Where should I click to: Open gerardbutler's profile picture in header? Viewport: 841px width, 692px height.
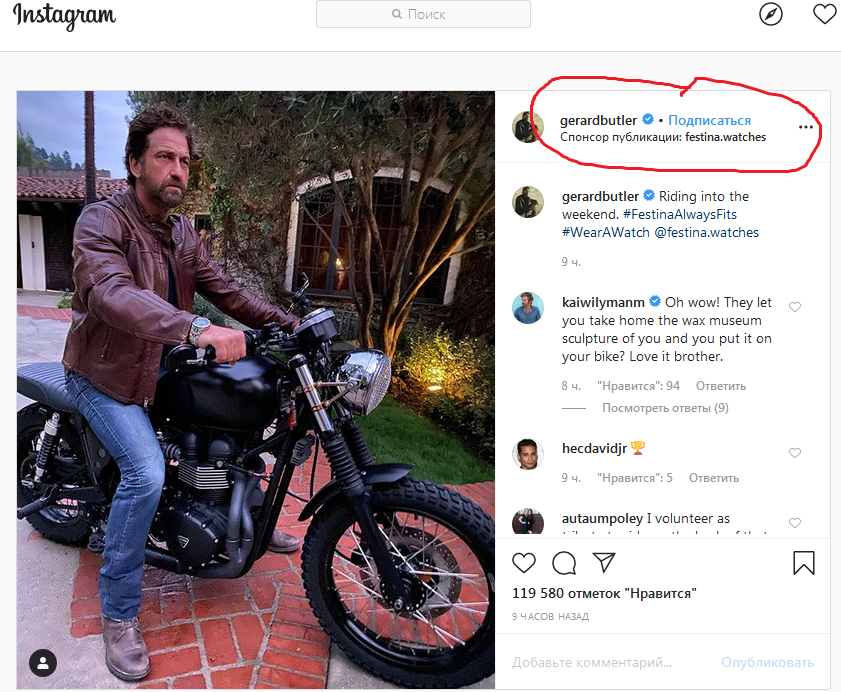tap(528, 127)
